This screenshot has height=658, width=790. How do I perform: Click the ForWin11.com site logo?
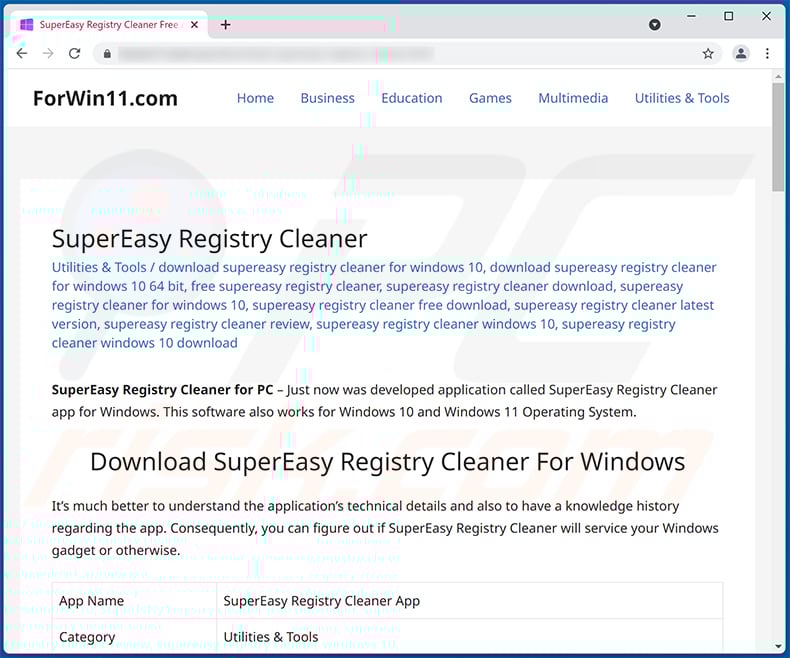pos(105,98)
